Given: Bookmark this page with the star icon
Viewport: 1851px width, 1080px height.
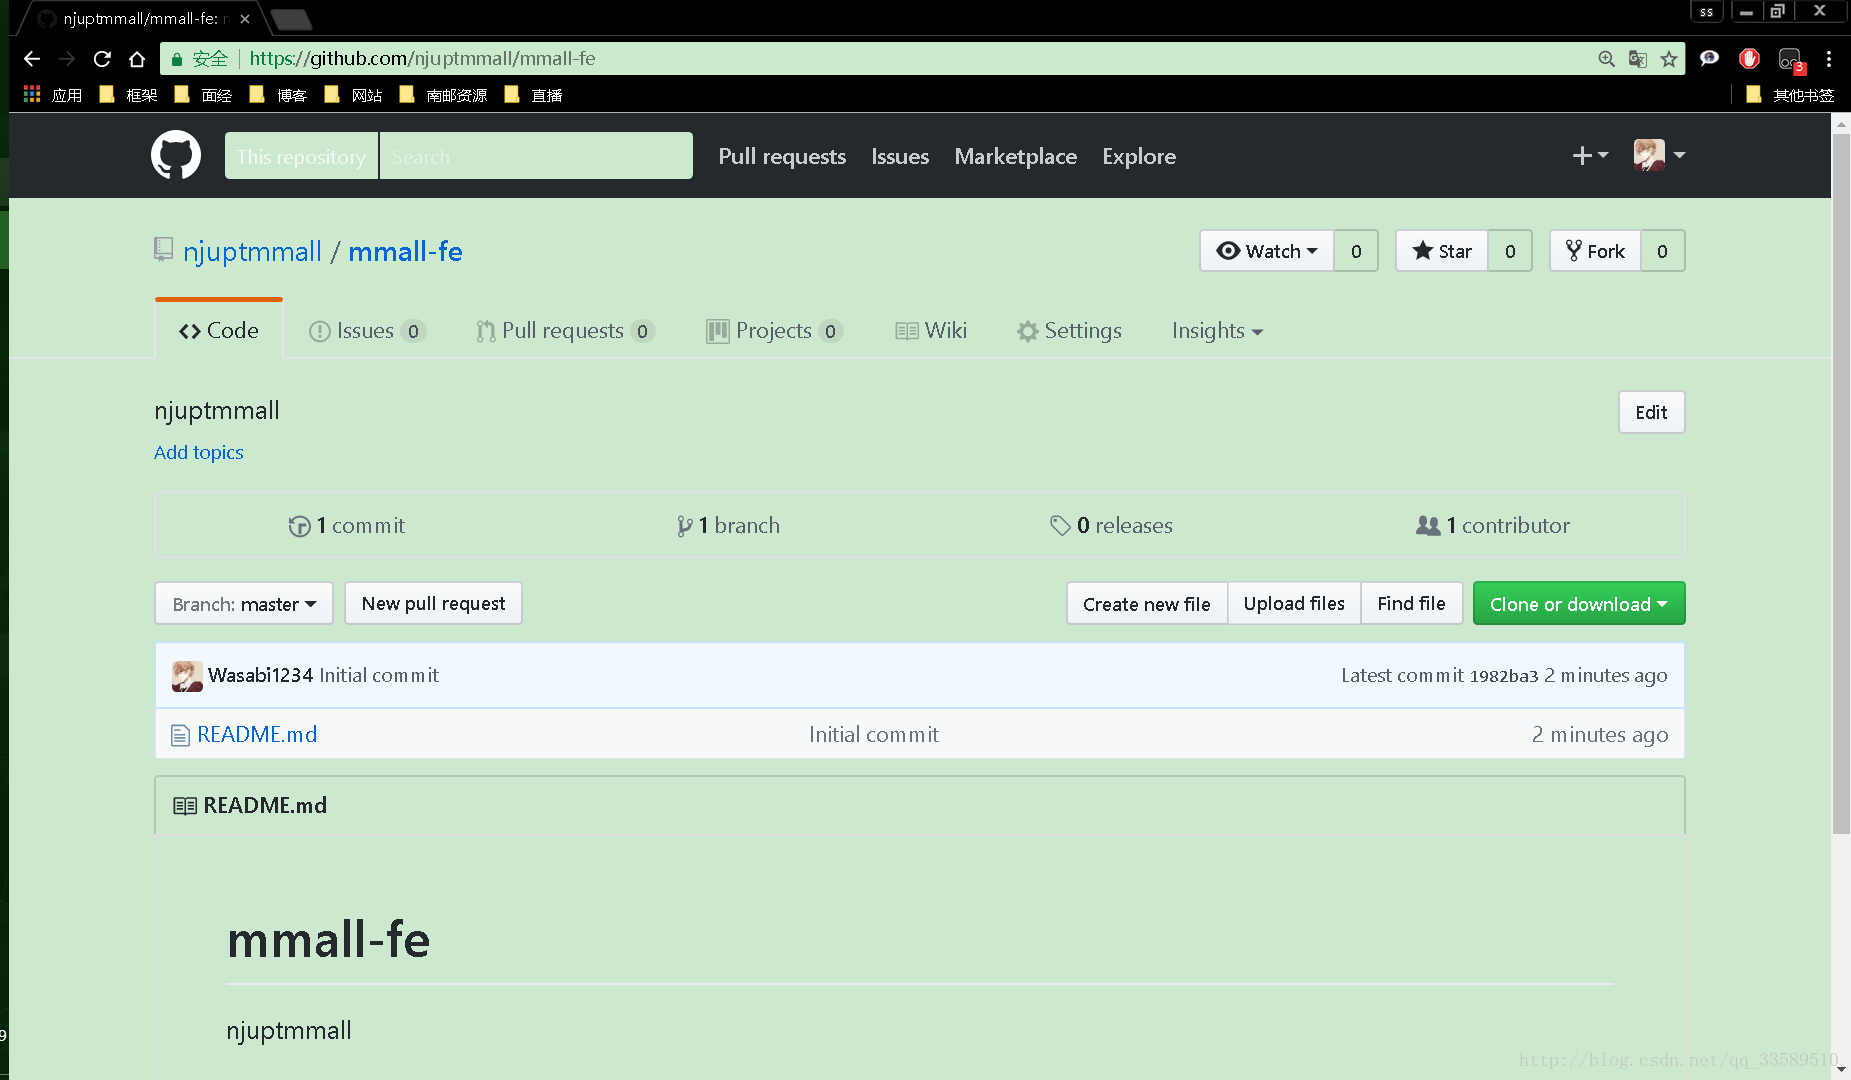Looking at the screenshot, I should click(1669, 59).
